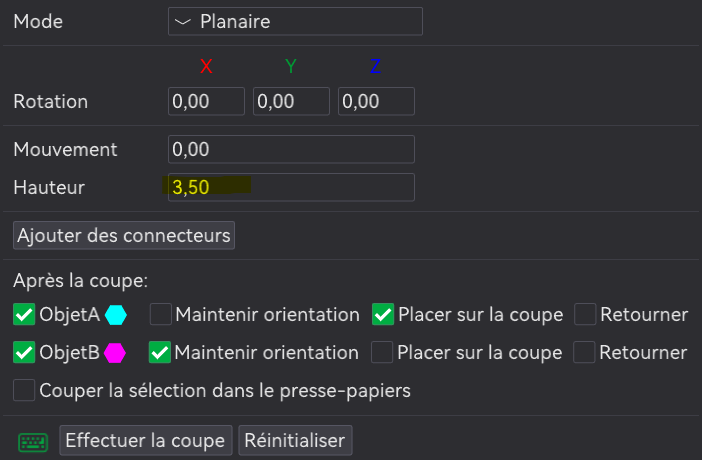Click the green keyboard shortcuts icon

pyautogui.click(x=33, y=442)
